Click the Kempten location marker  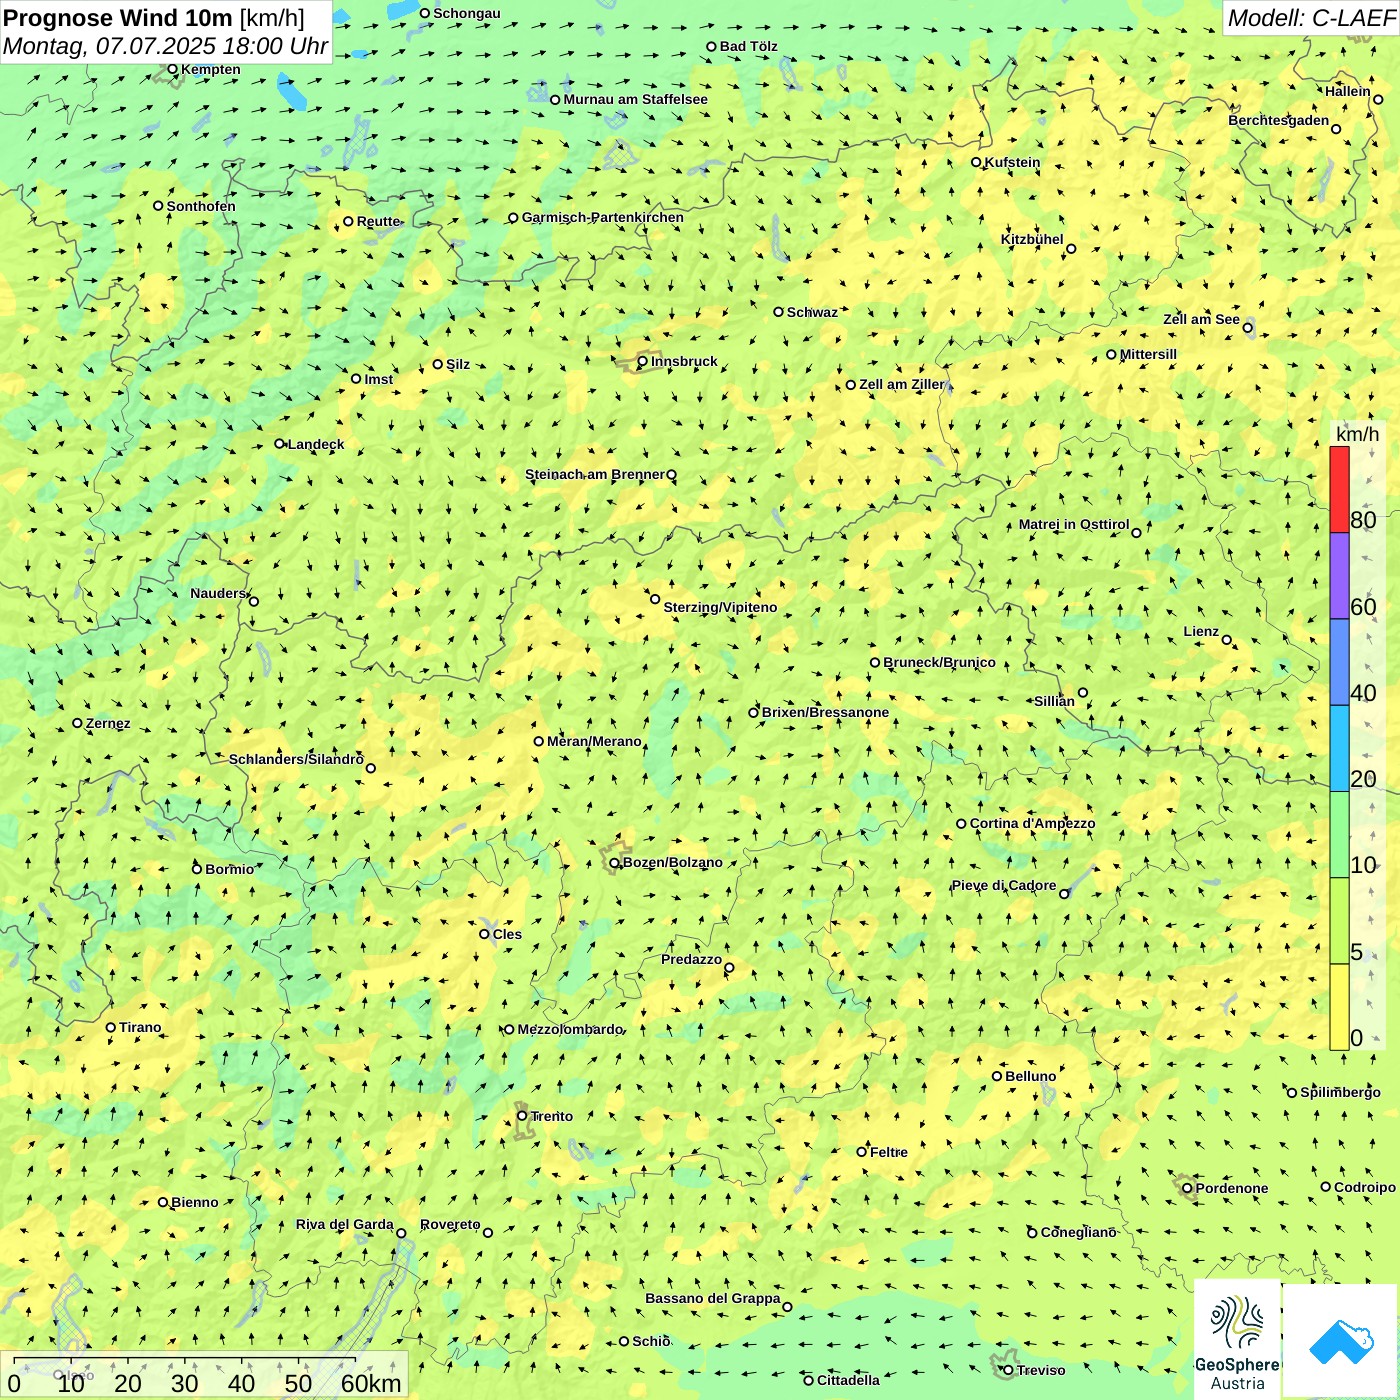pyautogui.click(x=173, y=69)
